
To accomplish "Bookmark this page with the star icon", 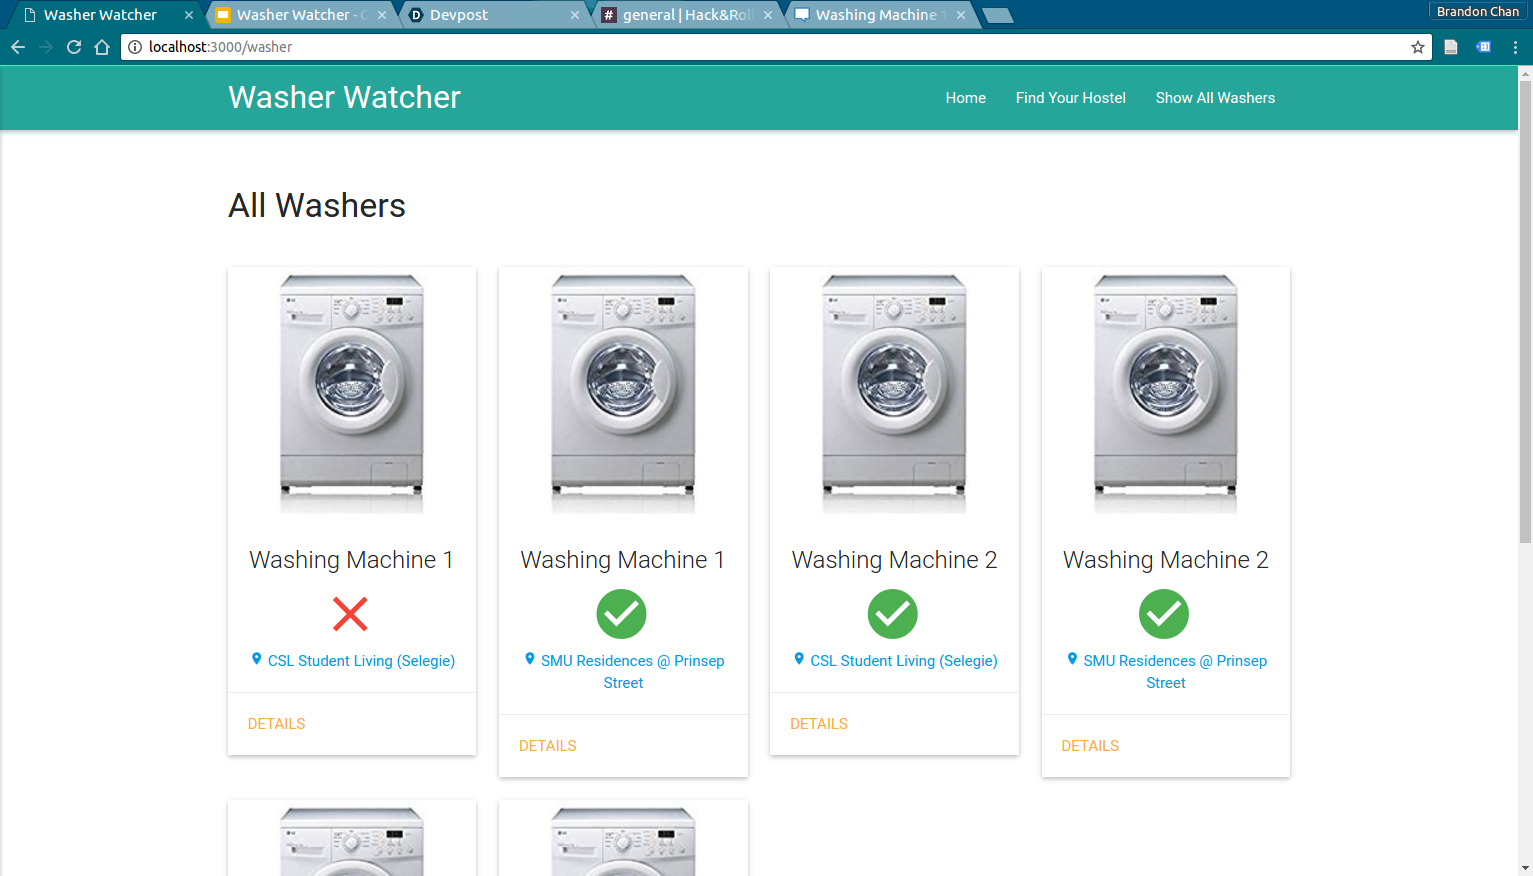I will [1418, 47].
